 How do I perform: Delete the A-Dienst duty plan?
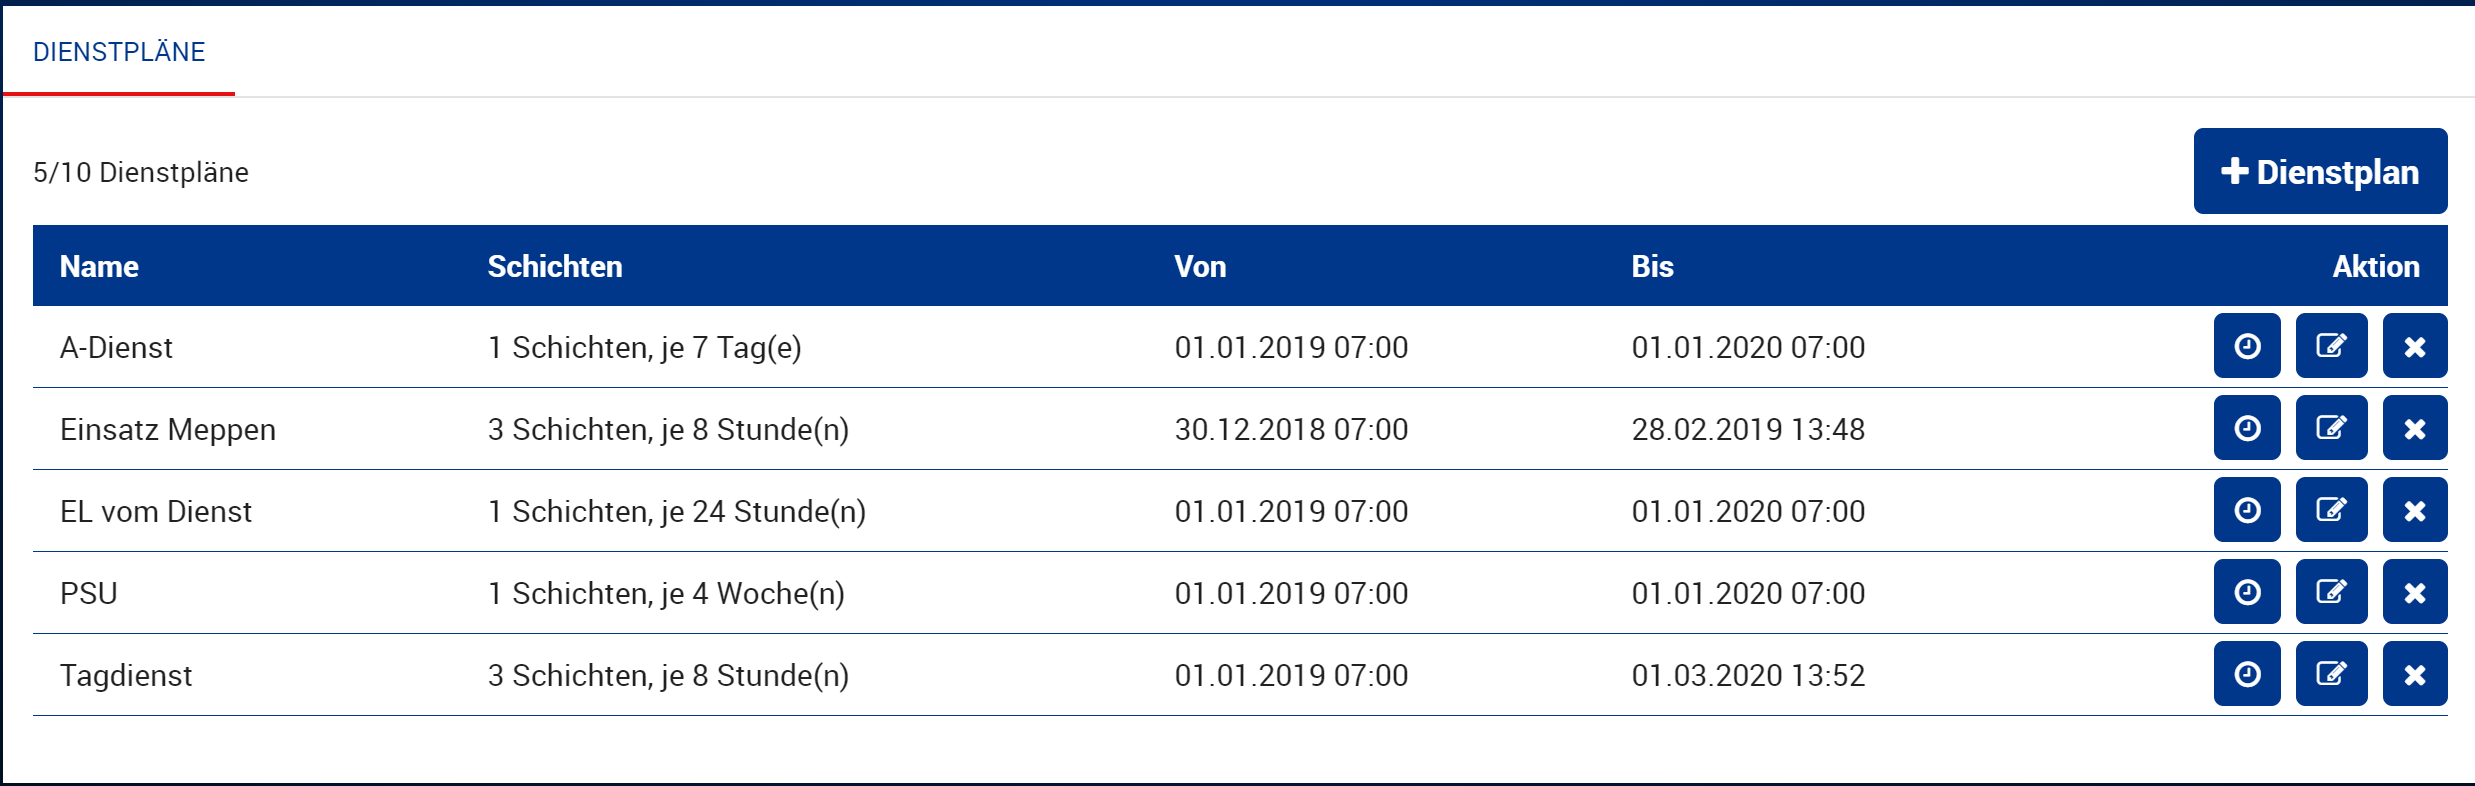[2415, 346]
